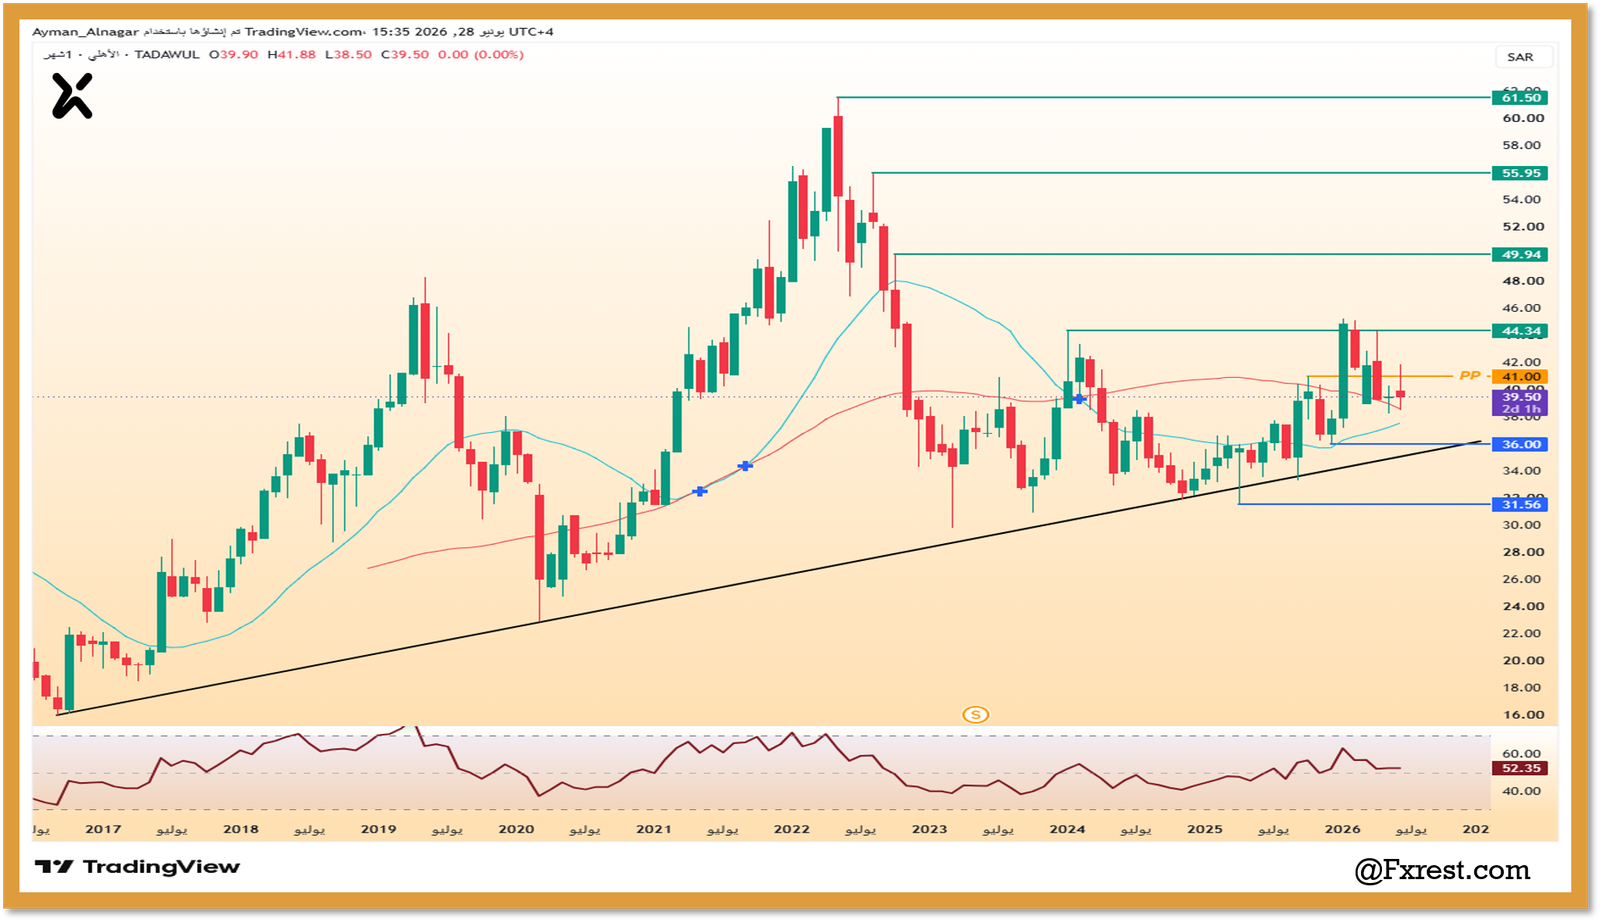This screenshot has height=921, width=1600.
Task: Click 58.00 on the price scale
Action: coord(1523,145)
